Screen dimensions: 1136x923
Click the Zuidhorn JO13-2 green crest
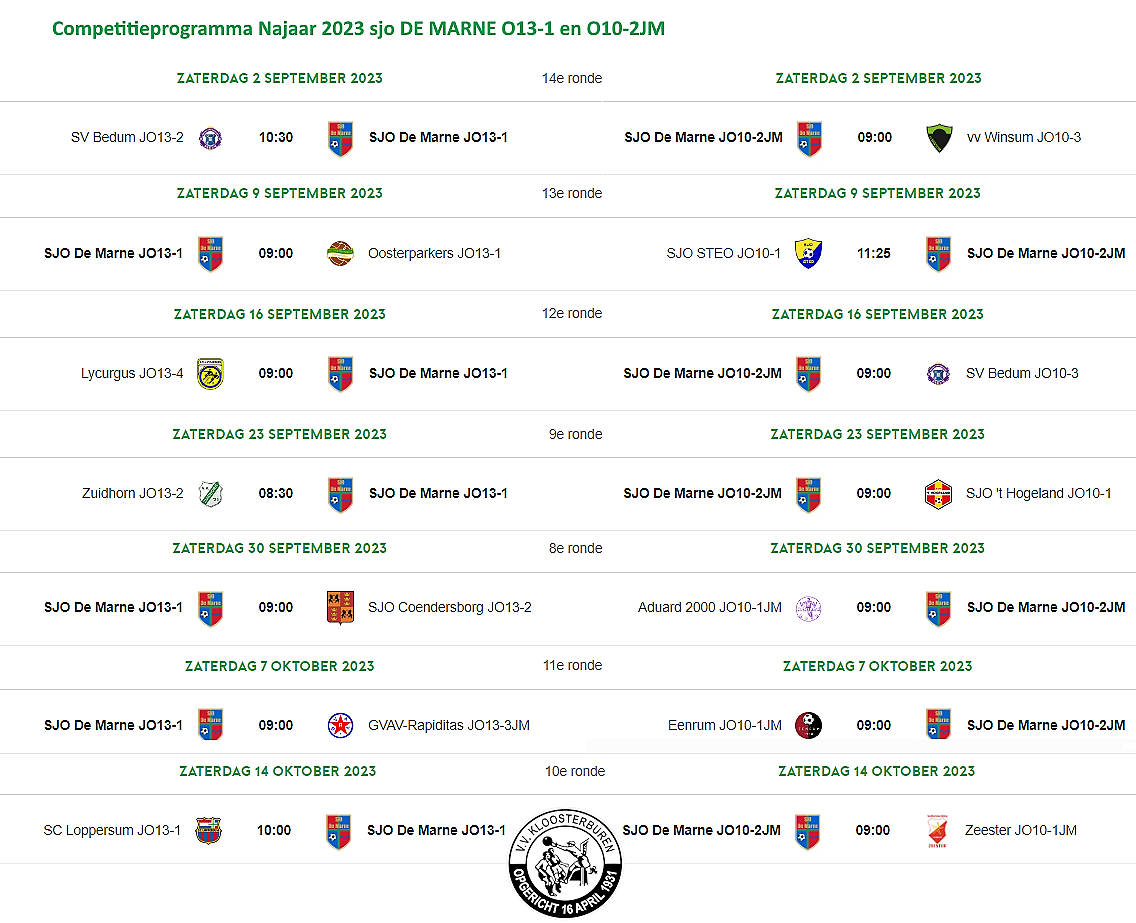pyautogui.click(x=210, y=493)
